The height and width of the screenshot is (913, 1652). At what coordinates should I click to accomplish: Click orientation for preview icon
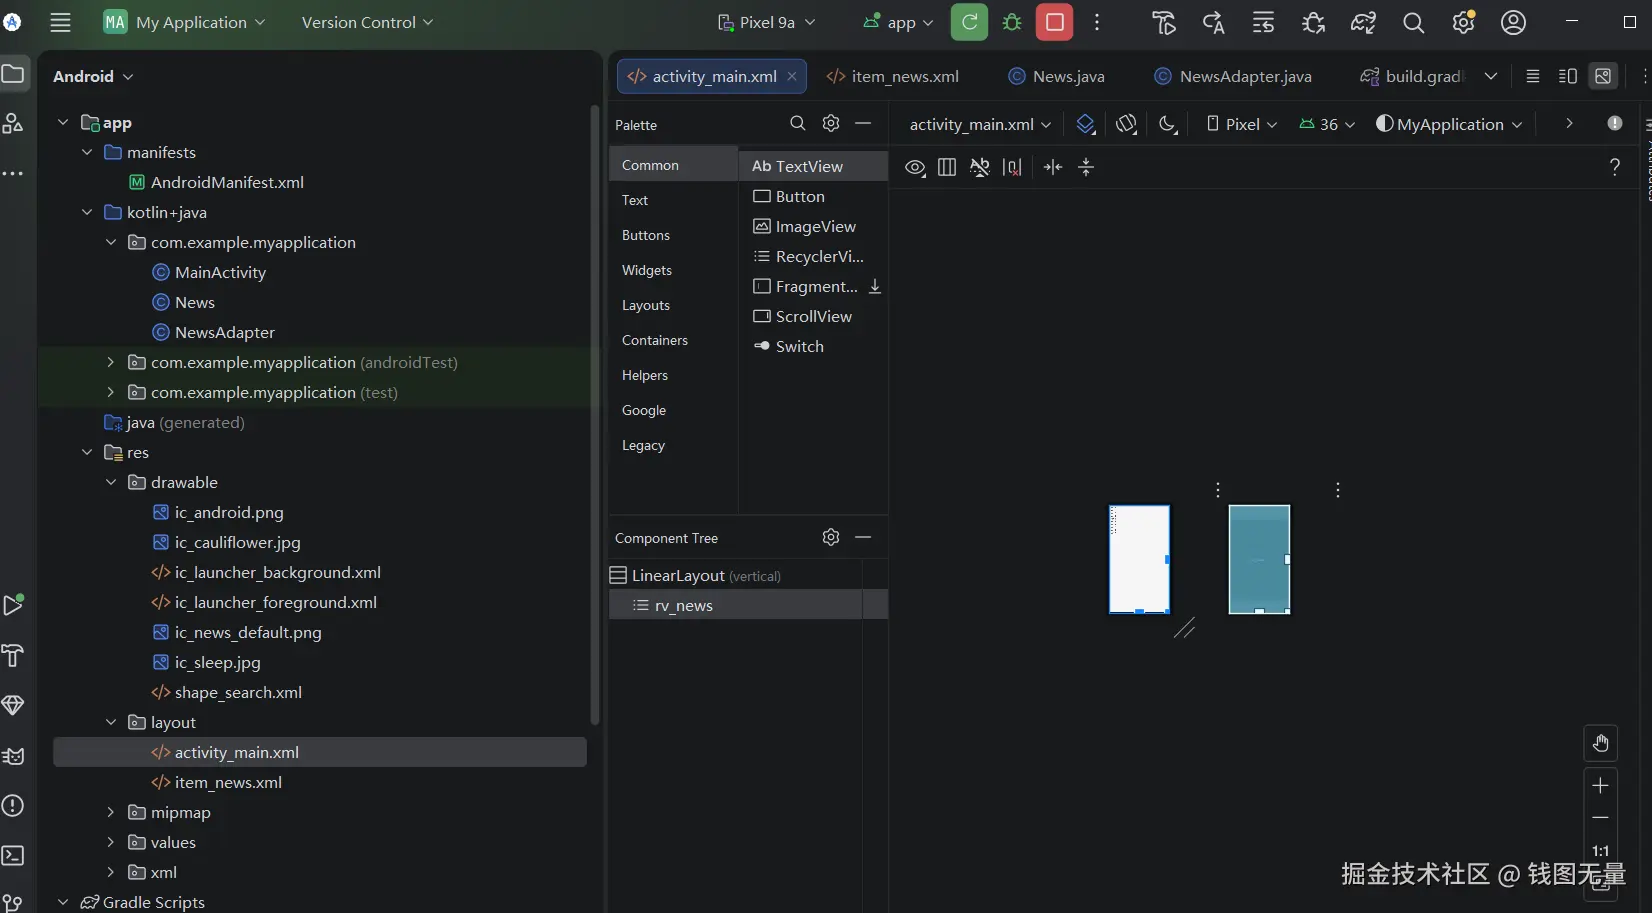tap(1127, 124)
